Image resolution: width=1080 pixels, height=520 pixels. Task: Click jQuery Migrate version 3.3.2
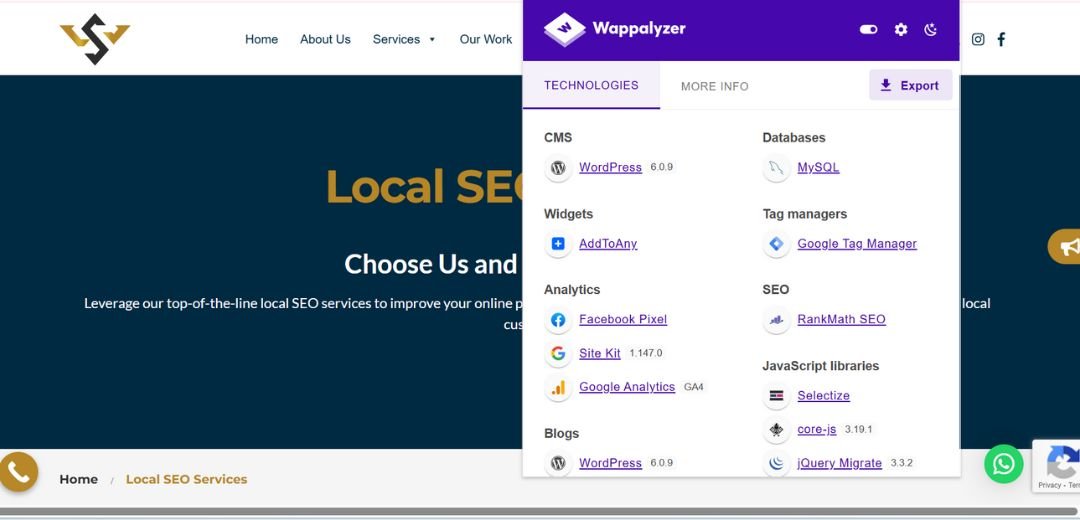coord(901,464)
